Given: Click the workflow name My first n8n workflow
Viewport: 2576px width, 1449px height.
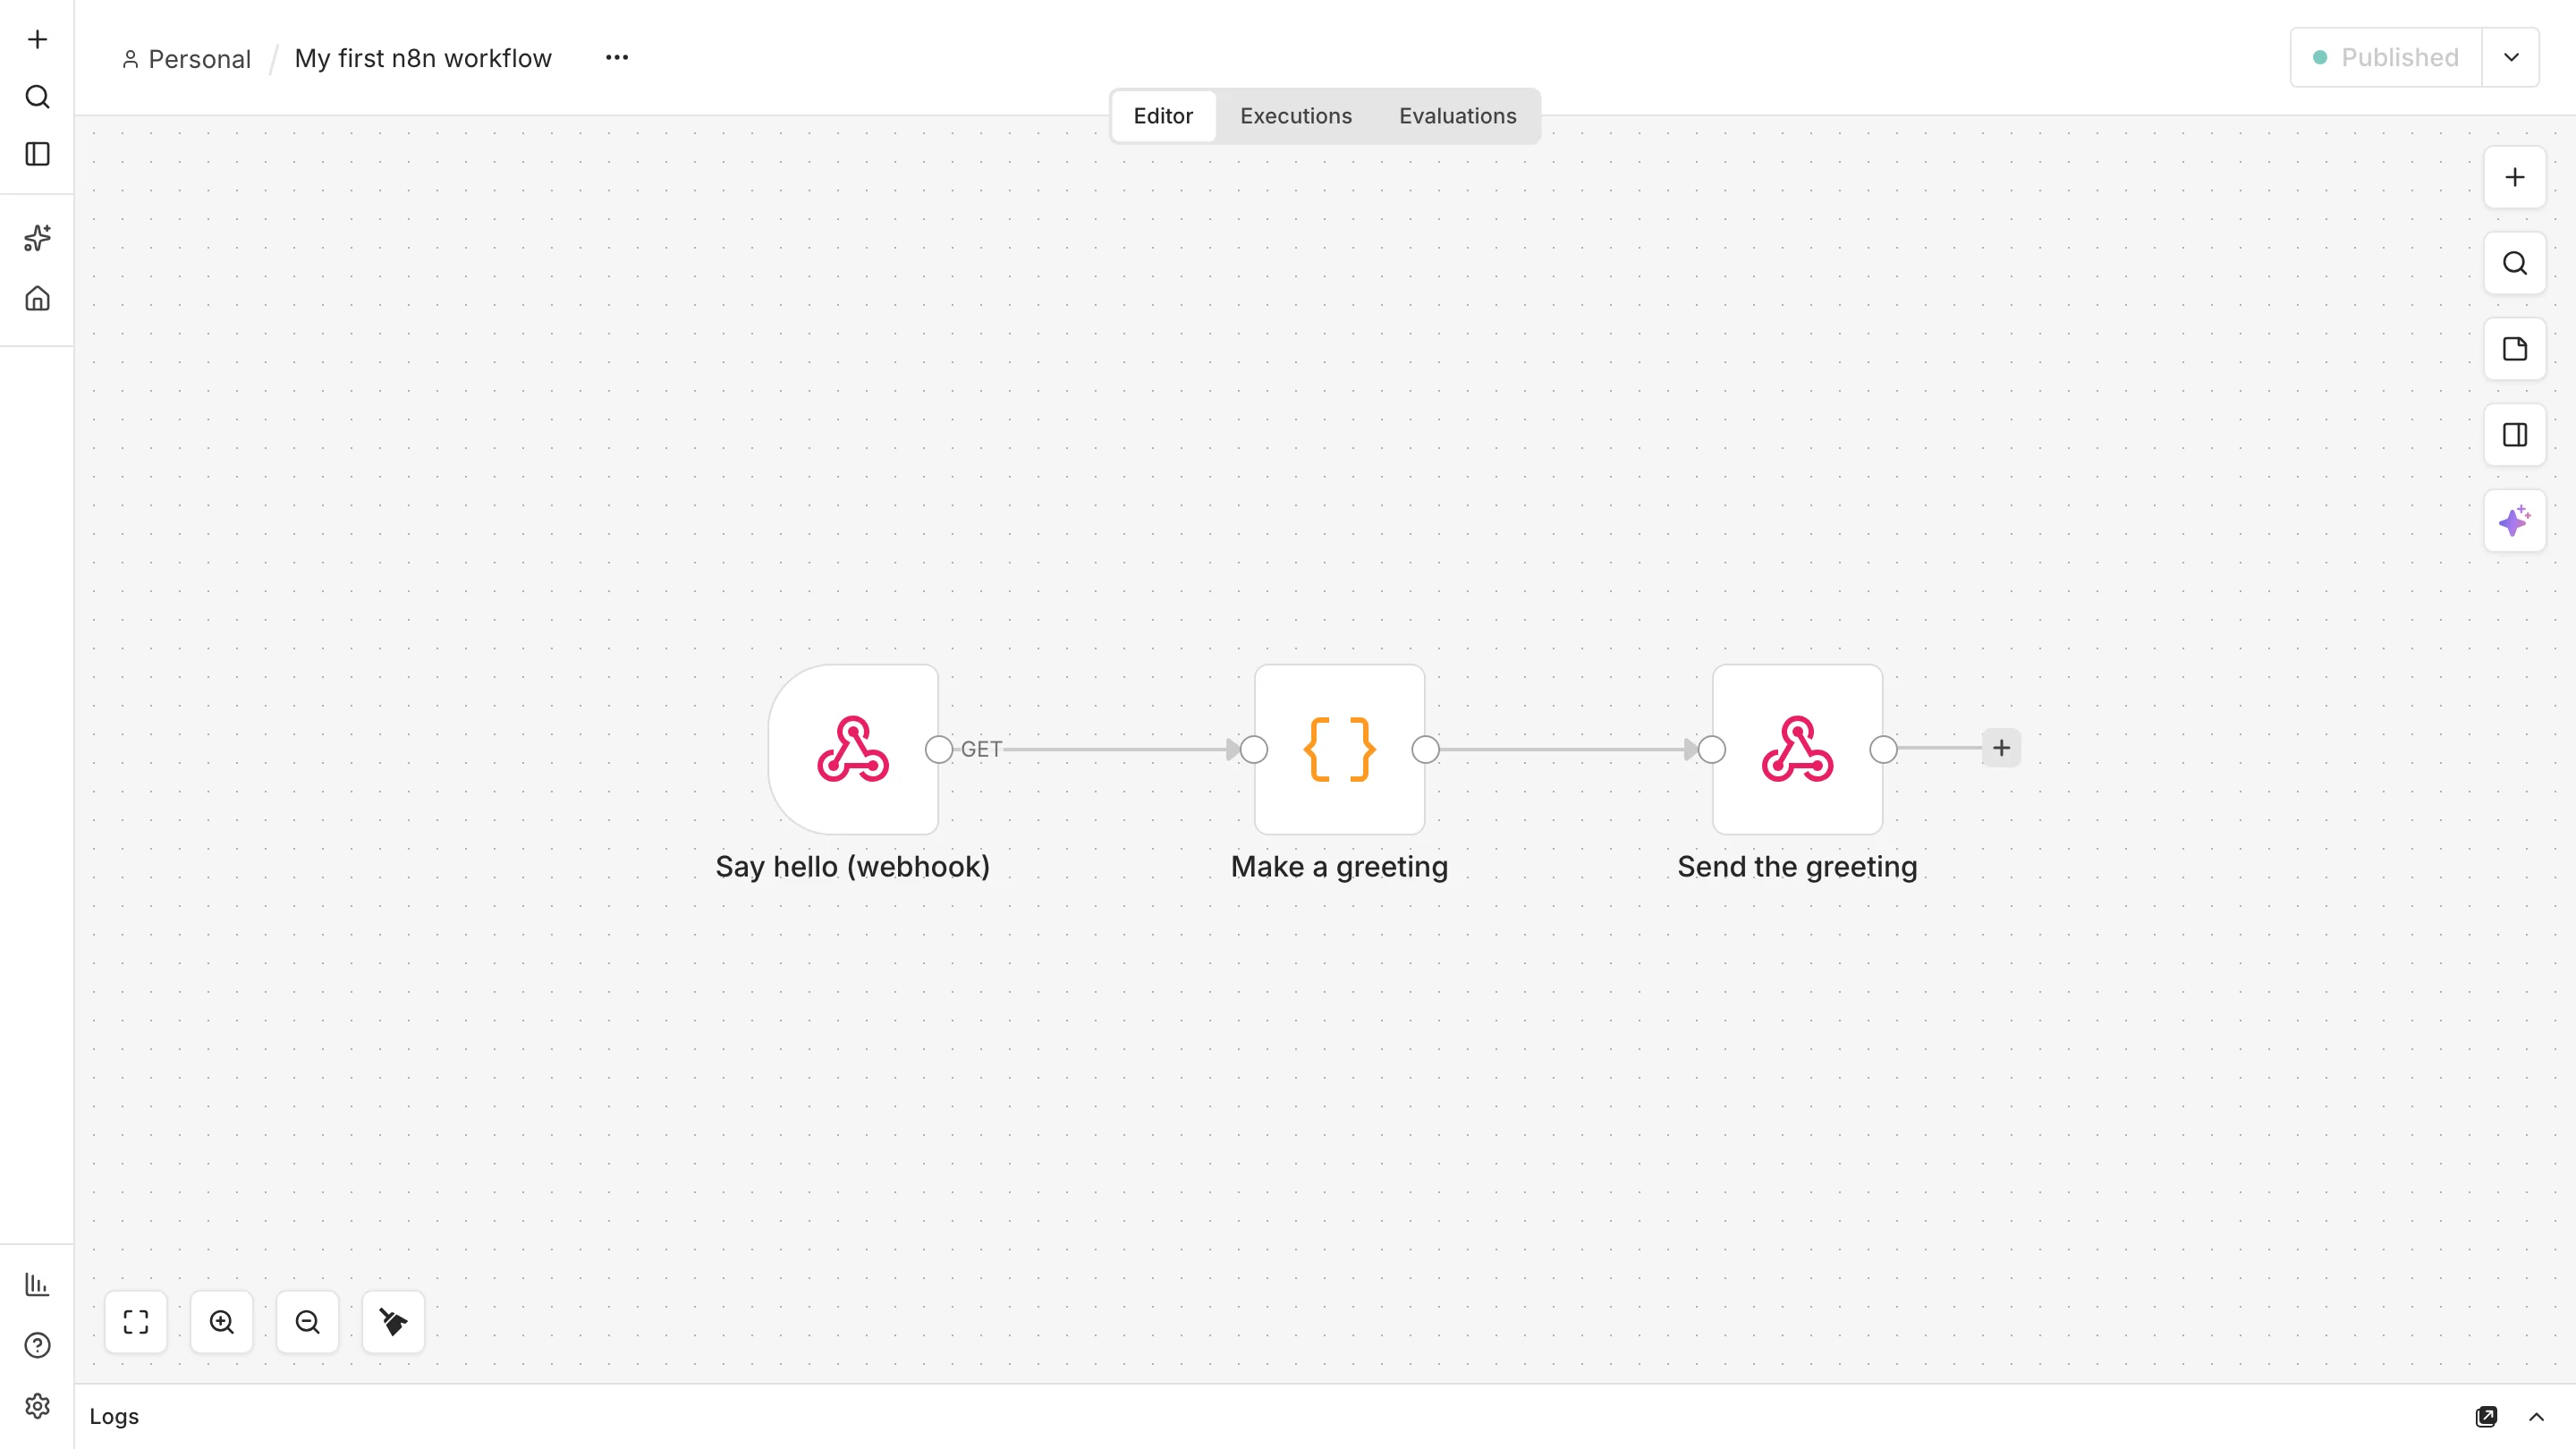Looking at the screenshot, I should pyautogui.click(x=423, y=58).
